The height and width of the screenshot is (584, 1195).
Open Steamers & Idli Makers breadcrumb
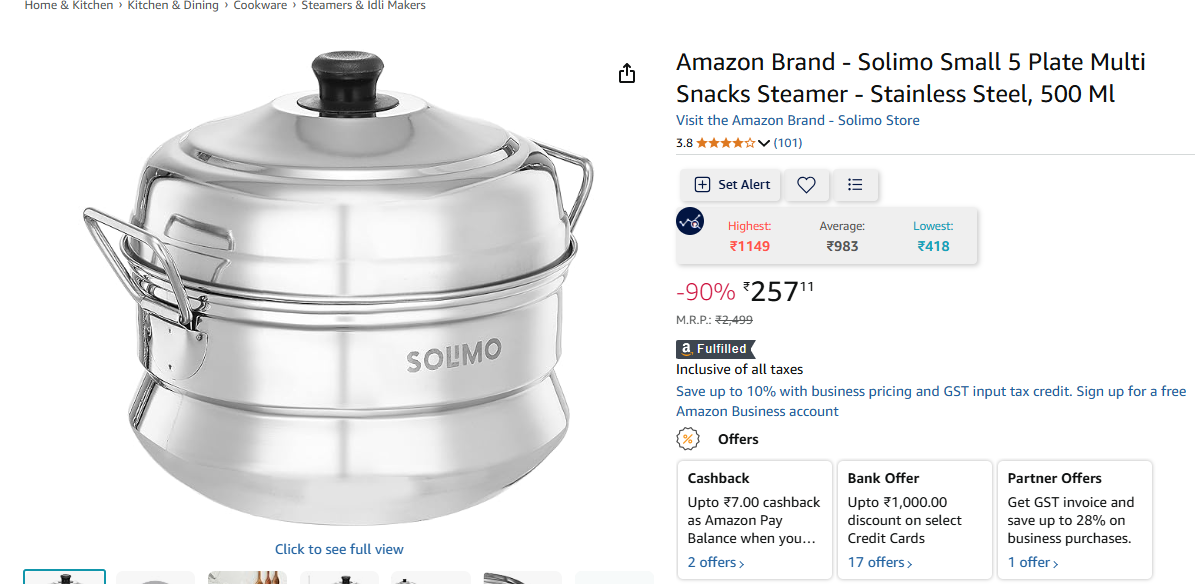point(363,6)
